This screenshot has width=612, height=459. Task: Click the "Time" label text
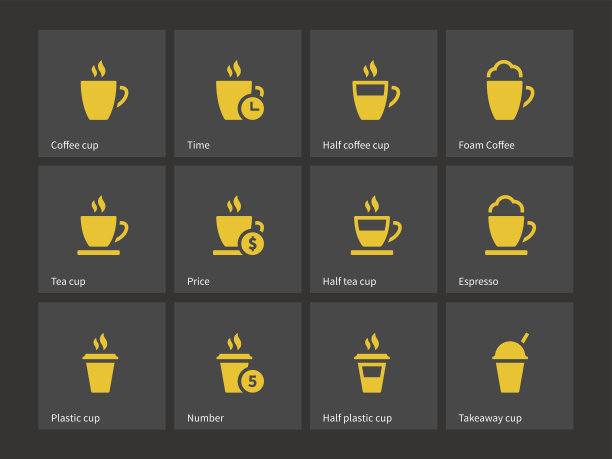pyautogui.click(x=198, y=145)
